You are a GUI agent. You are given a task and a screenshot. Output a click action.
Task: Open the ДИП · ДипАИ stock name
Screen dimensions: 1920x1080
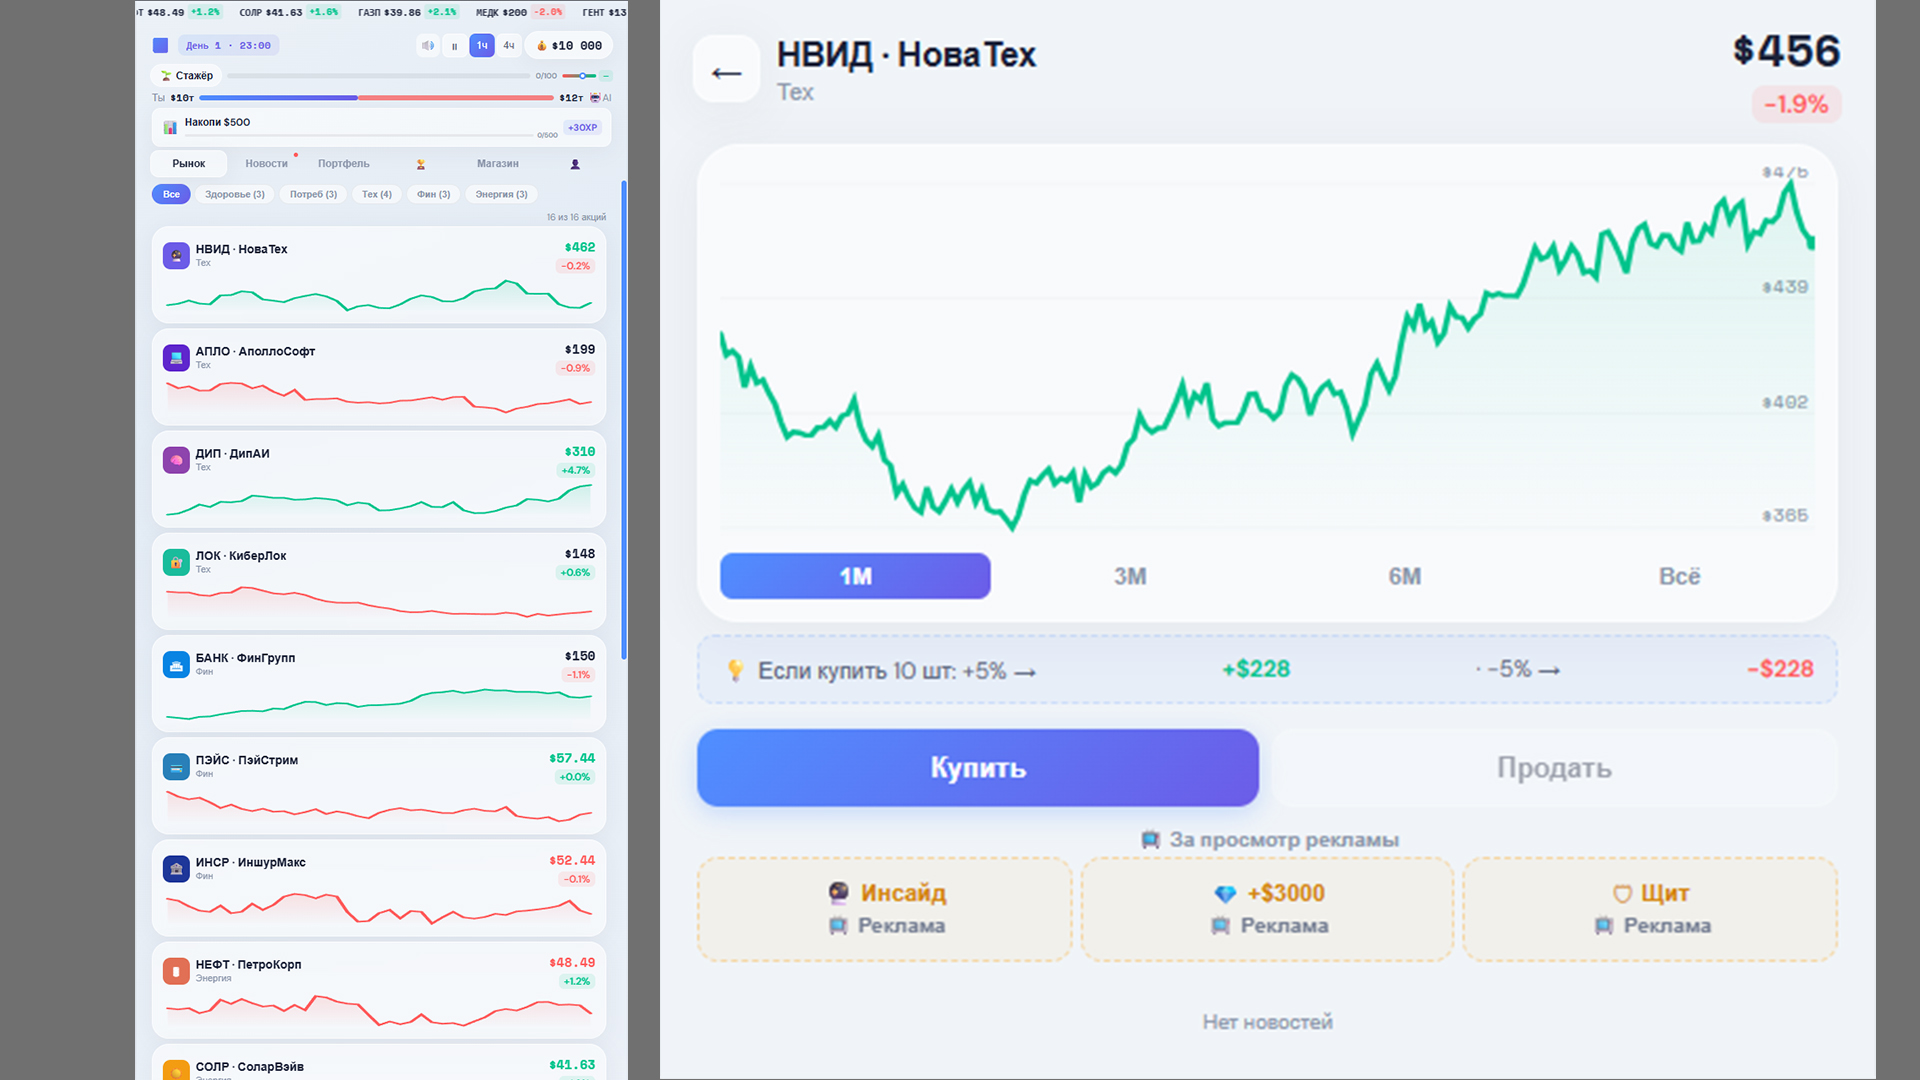(232, 453)
